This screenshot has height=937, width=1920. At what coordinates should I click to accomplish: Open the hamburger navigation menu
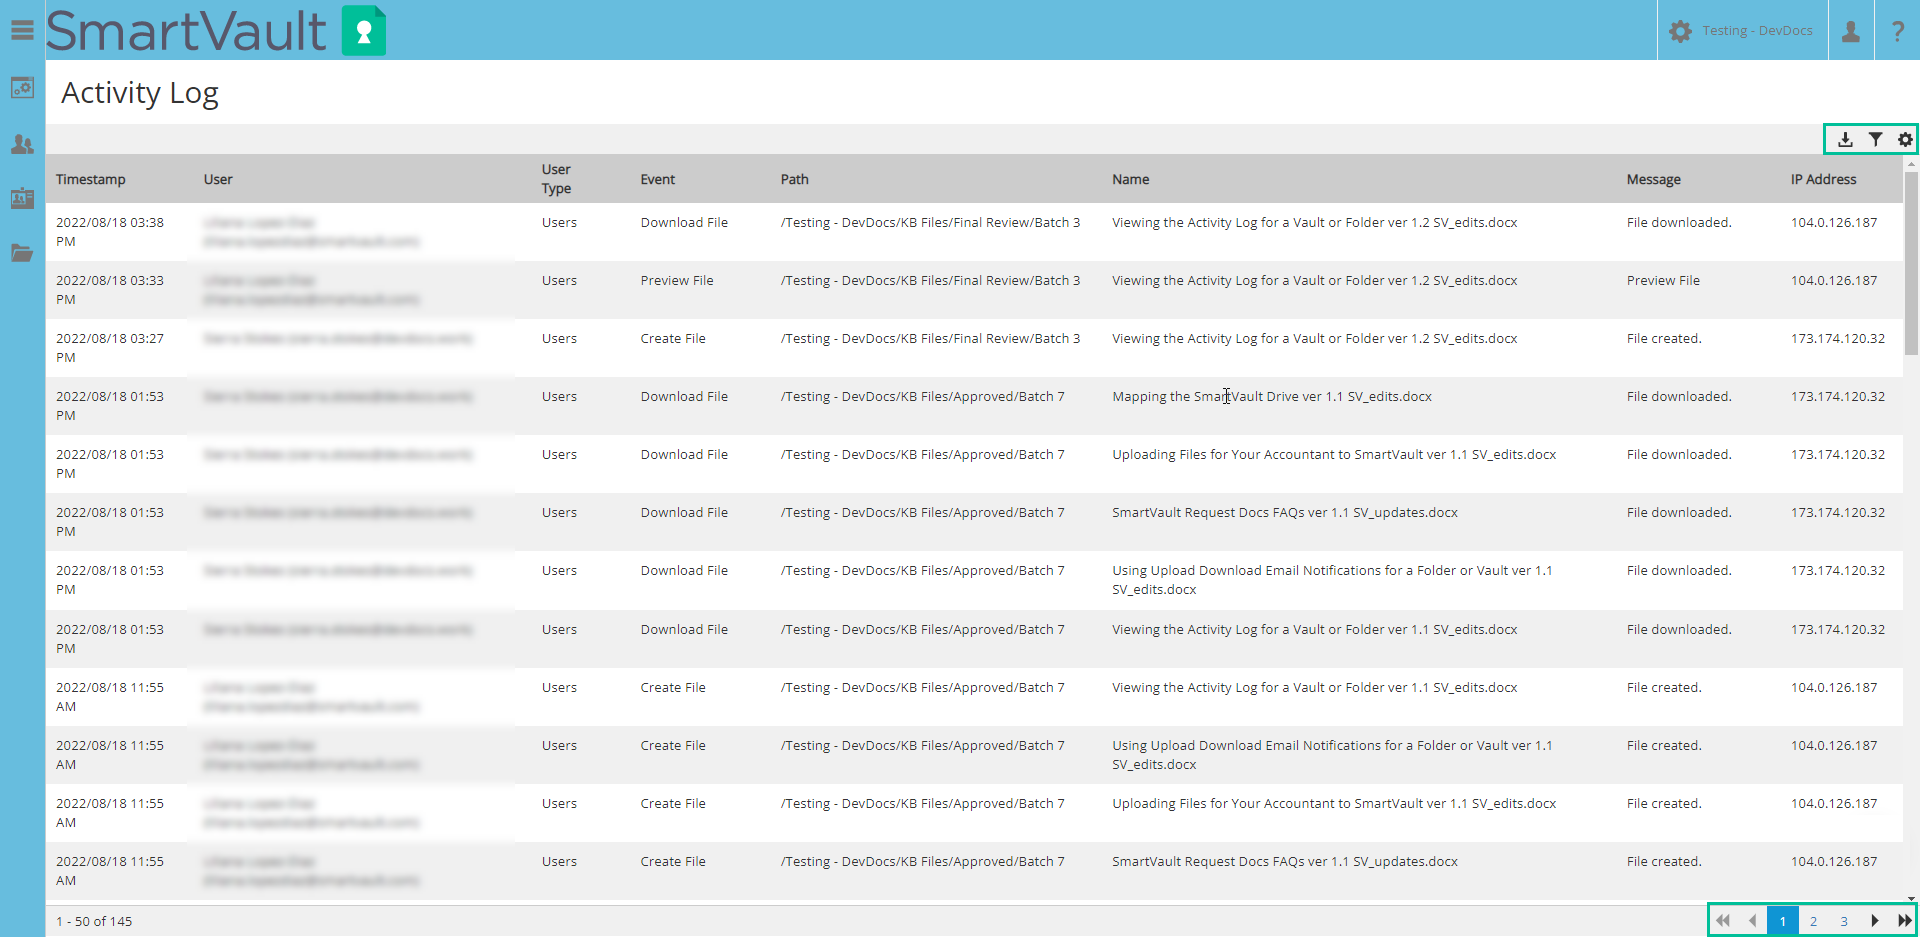pos(22,30)
